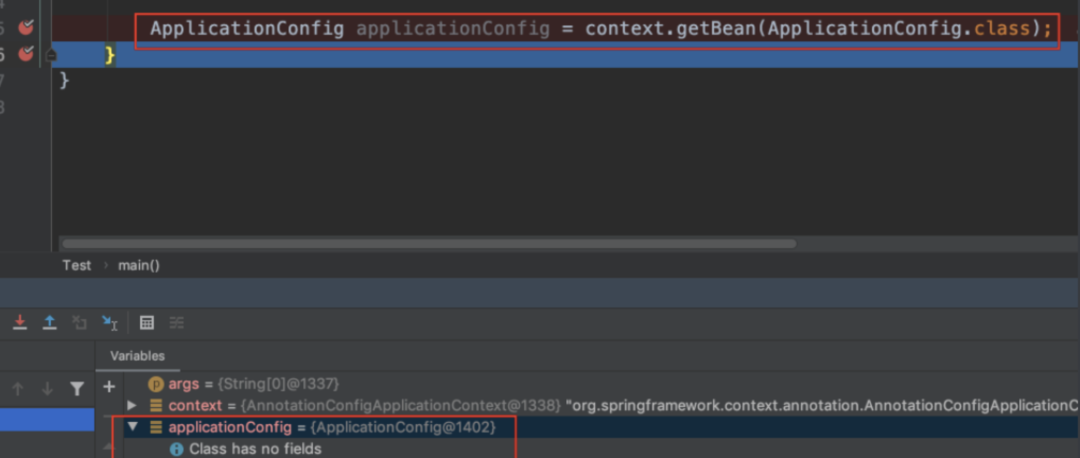
Task: Open the evaluate expression calculator
Action: [x=147, y=322]
